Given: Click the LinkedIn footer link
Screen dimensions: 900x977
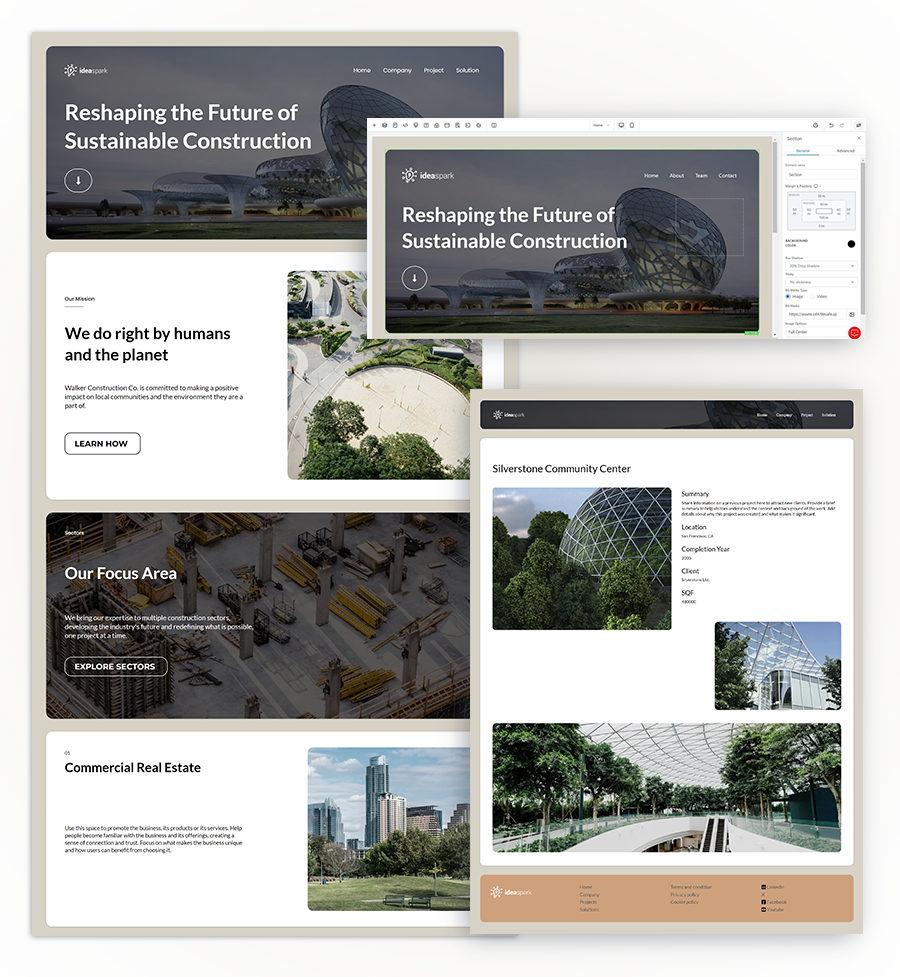Looking at the screenshot, I should (x=773, y=887).
